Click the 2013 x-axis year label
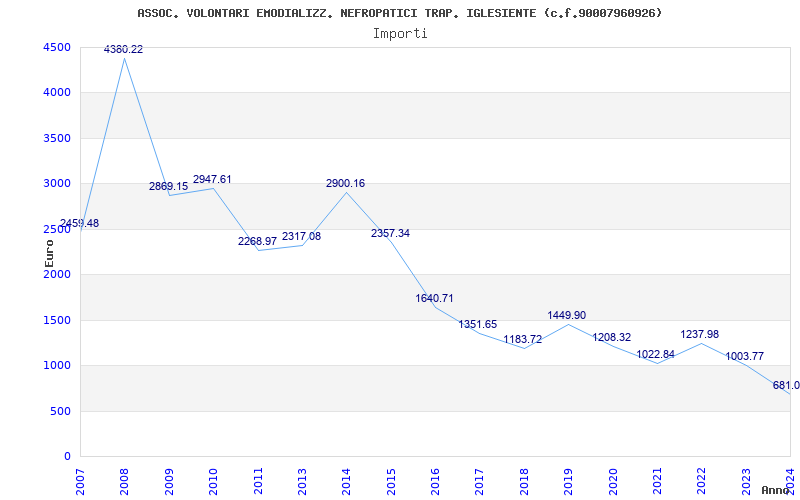 (x=302, y=480)
